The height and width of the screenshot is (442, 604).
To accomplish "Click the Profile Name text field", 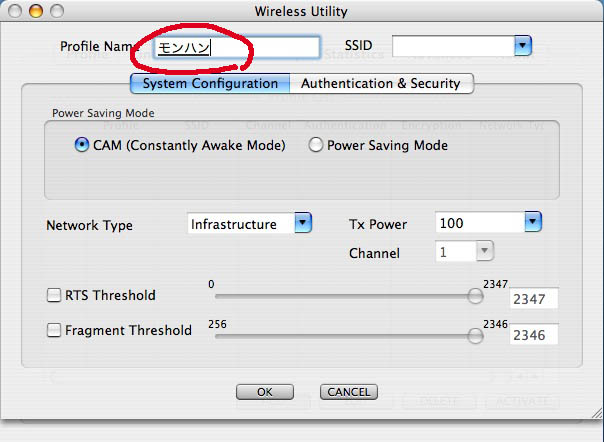I will point(236,47).
